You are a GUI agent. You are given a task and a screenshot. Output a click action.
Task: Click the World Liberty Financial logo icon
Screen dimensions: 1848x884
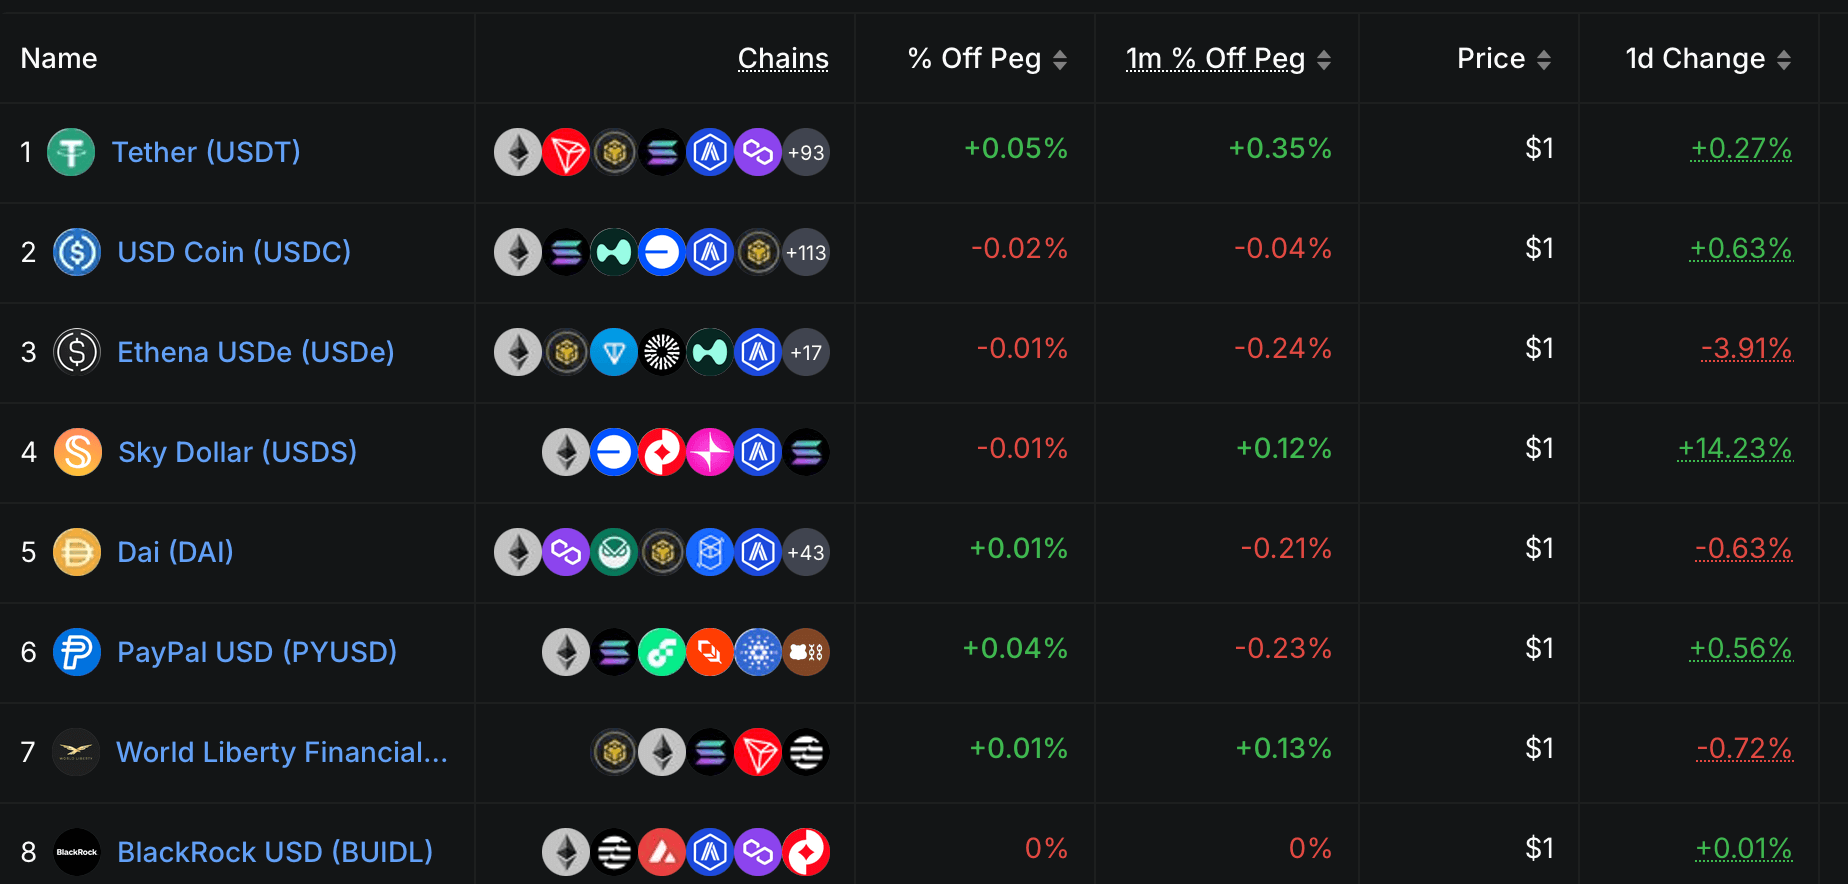coord(76,752)
